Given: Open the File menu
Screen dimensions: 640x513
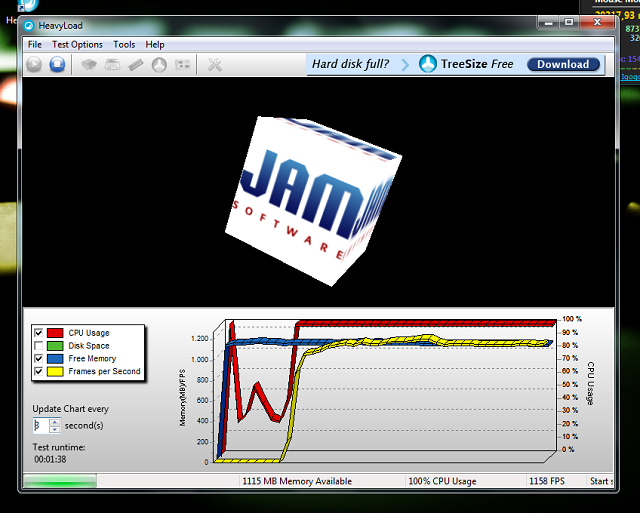Looking at the screenshot, I should tap(35, 44).
